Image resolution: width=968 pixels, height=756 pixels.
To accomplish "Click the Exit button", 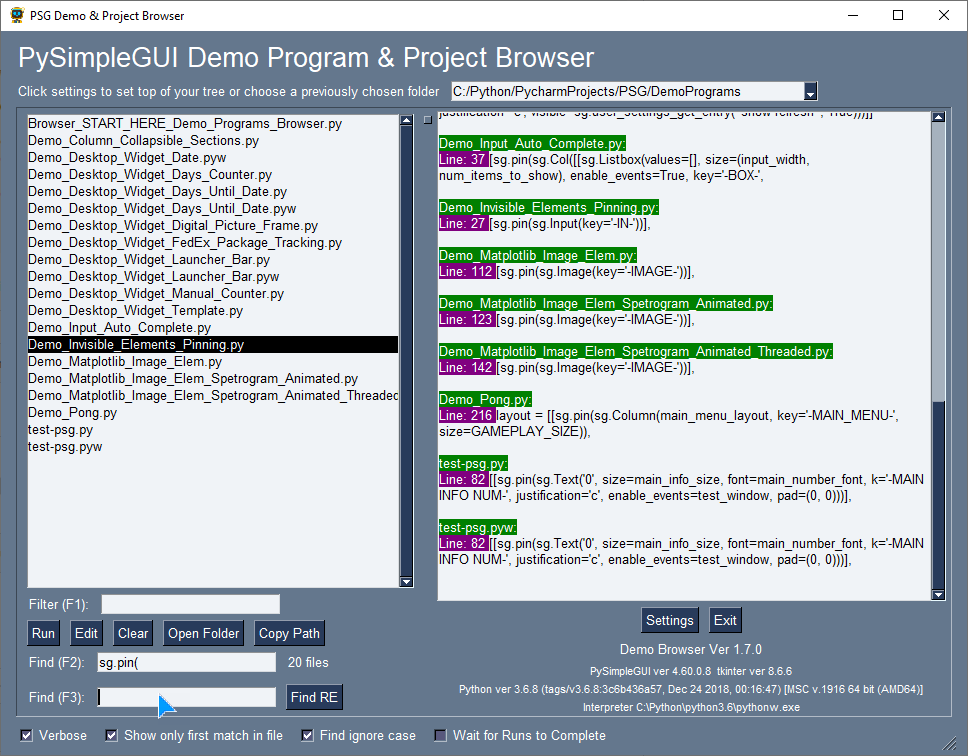I will point(725,620).
